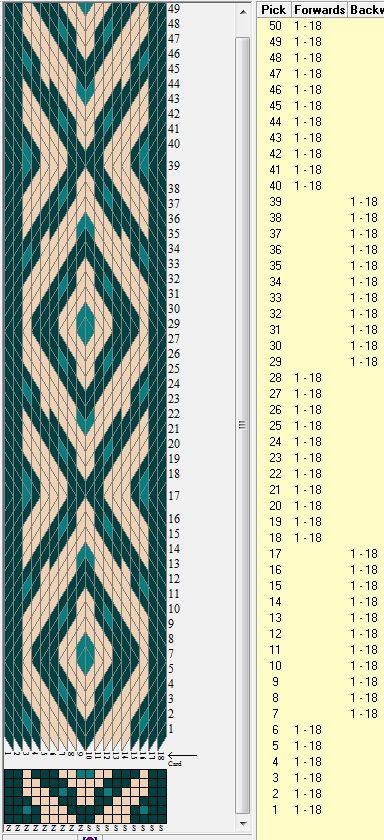Select the row for pick 50 in the list
Screen dimensions: 384x840
320,26
